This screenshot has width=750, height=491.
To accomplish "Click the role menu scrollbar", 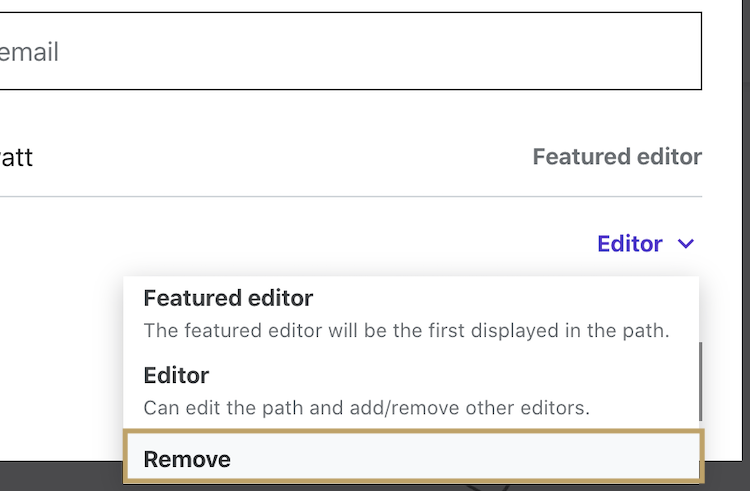I will tap(701, 380).
